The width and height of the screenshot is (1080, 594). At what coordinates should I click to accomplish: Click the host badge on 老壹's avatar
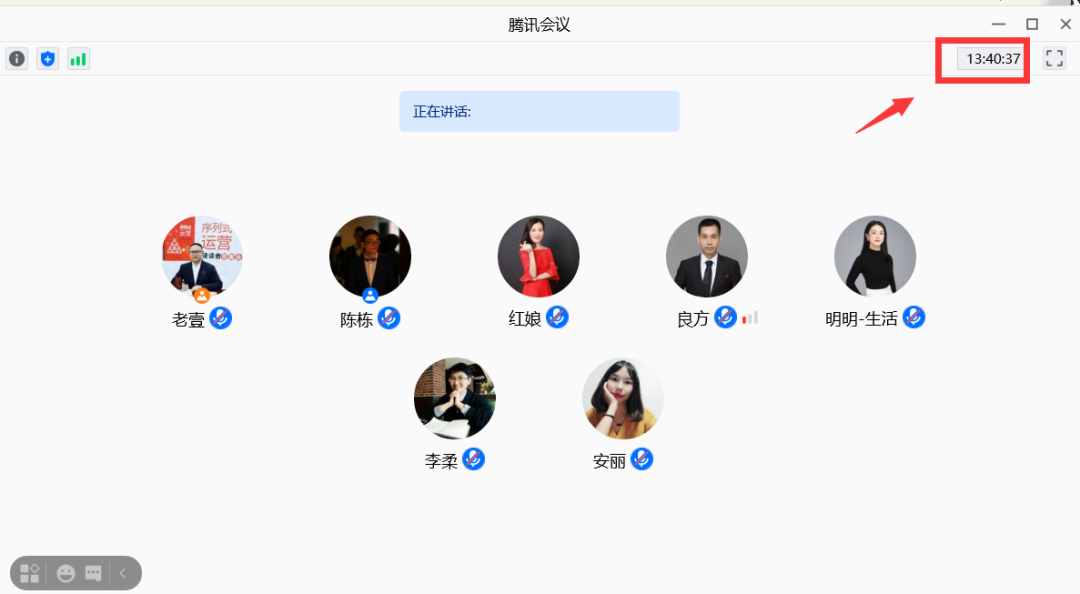[x=202, y=296]
